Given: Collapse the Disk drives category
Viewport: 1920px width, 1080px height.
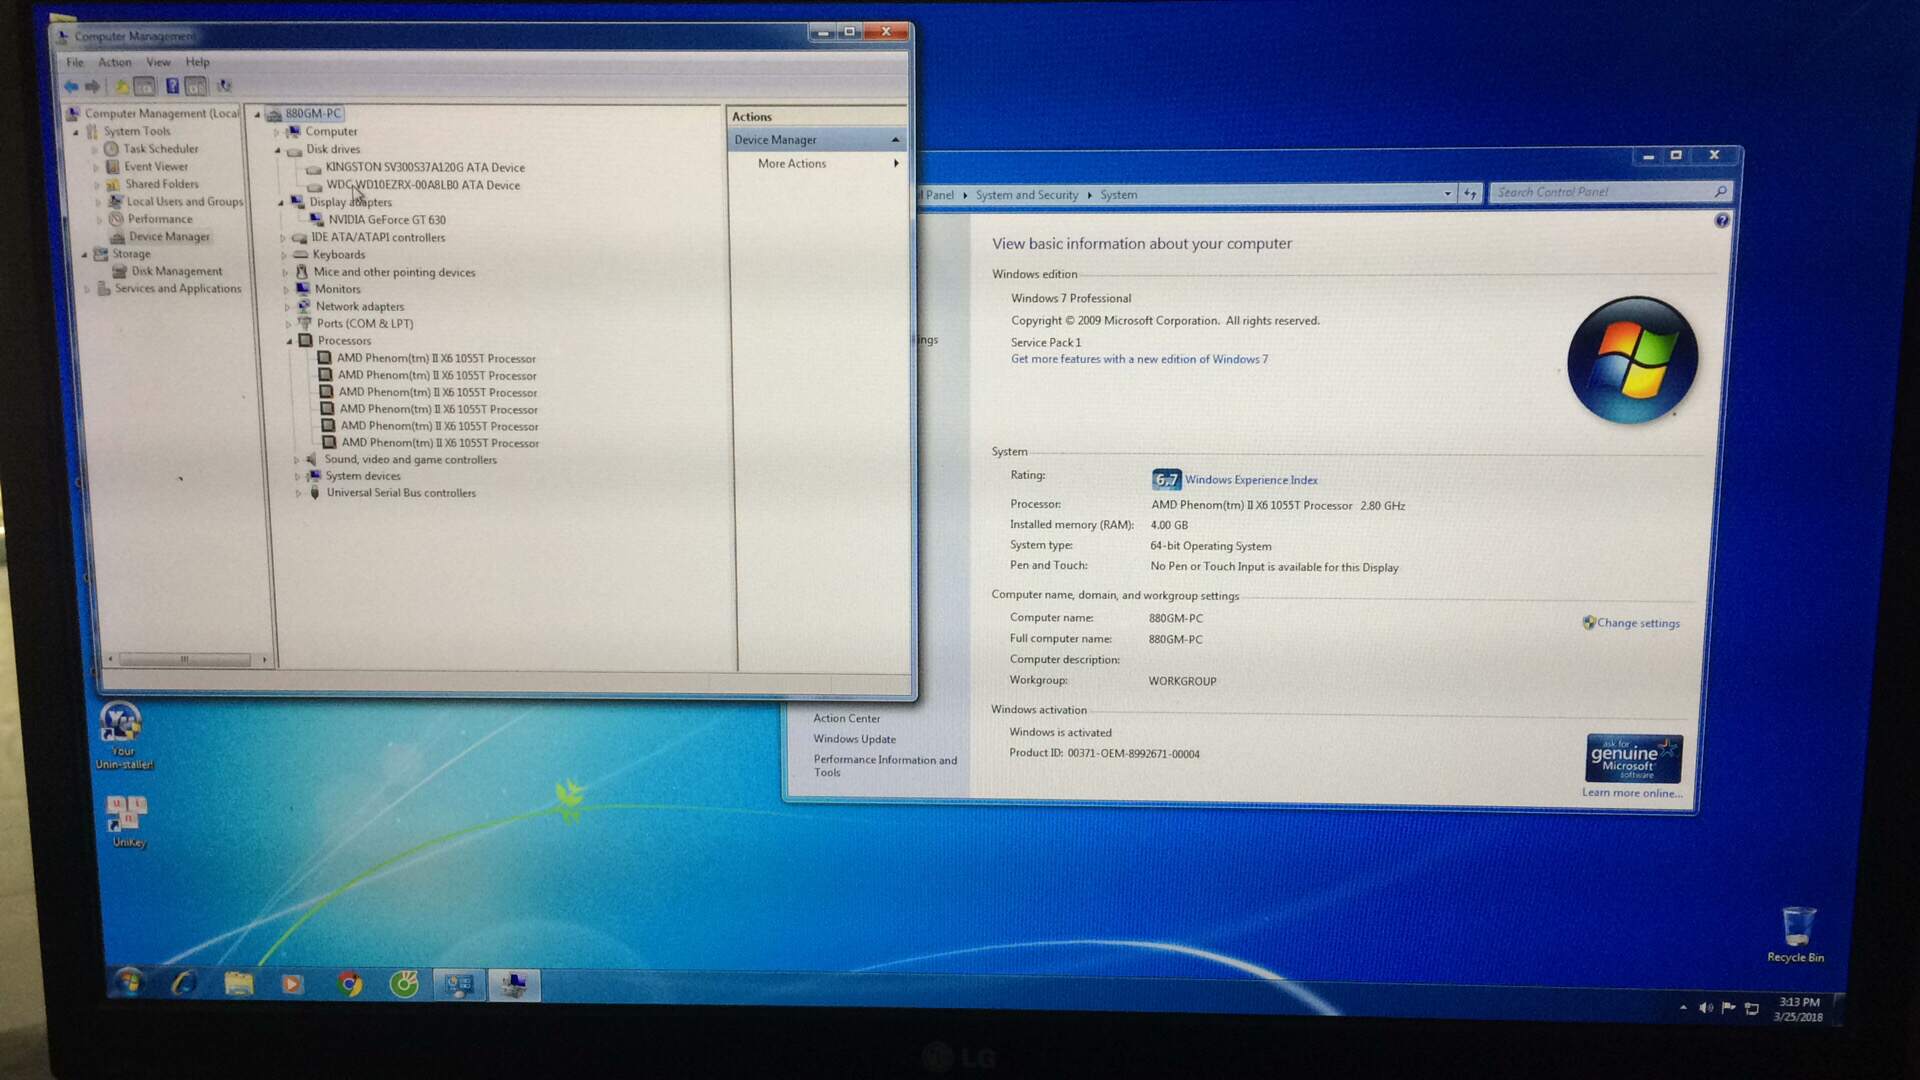Looking at the screenshot, I should (x=278, y=150).
